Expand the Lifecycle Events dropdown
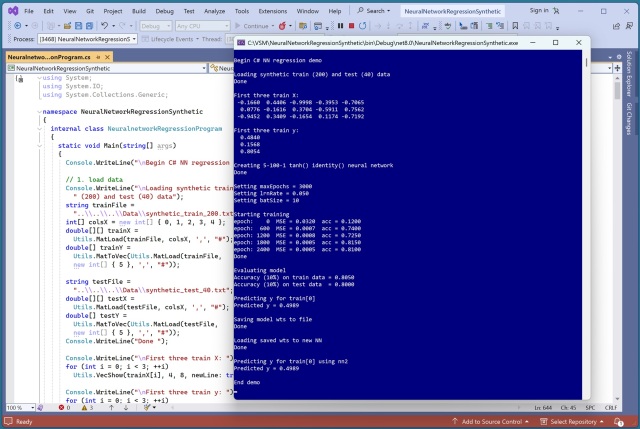 point(198,39)
